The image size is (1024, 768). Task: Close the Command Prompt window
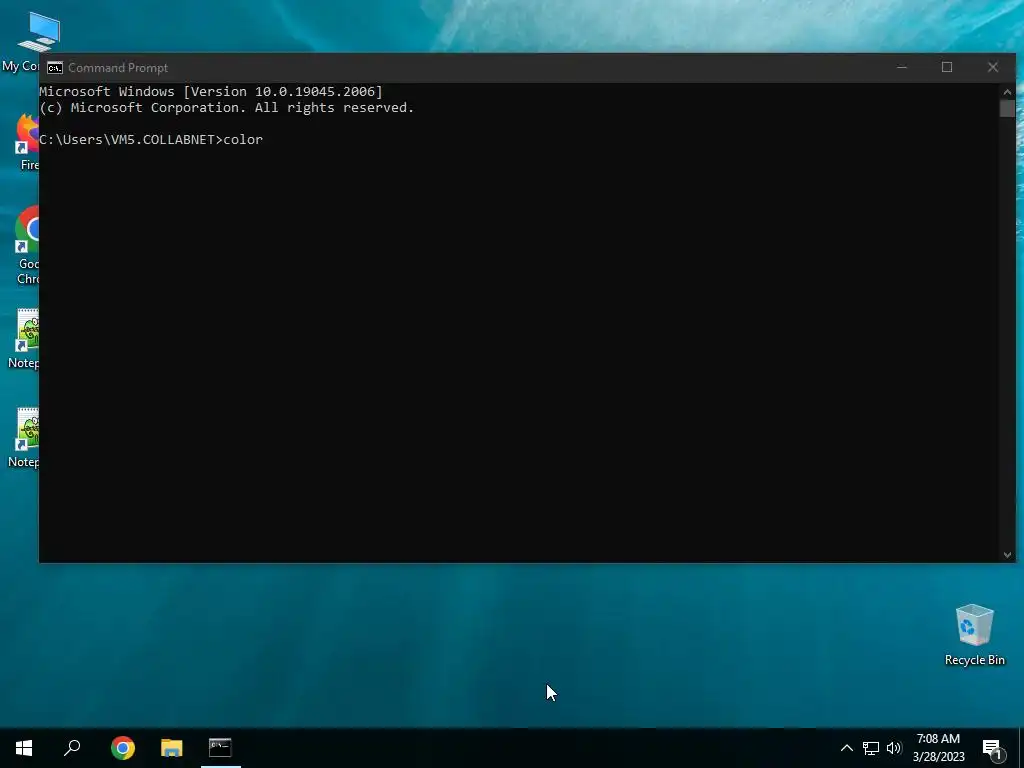993,67
